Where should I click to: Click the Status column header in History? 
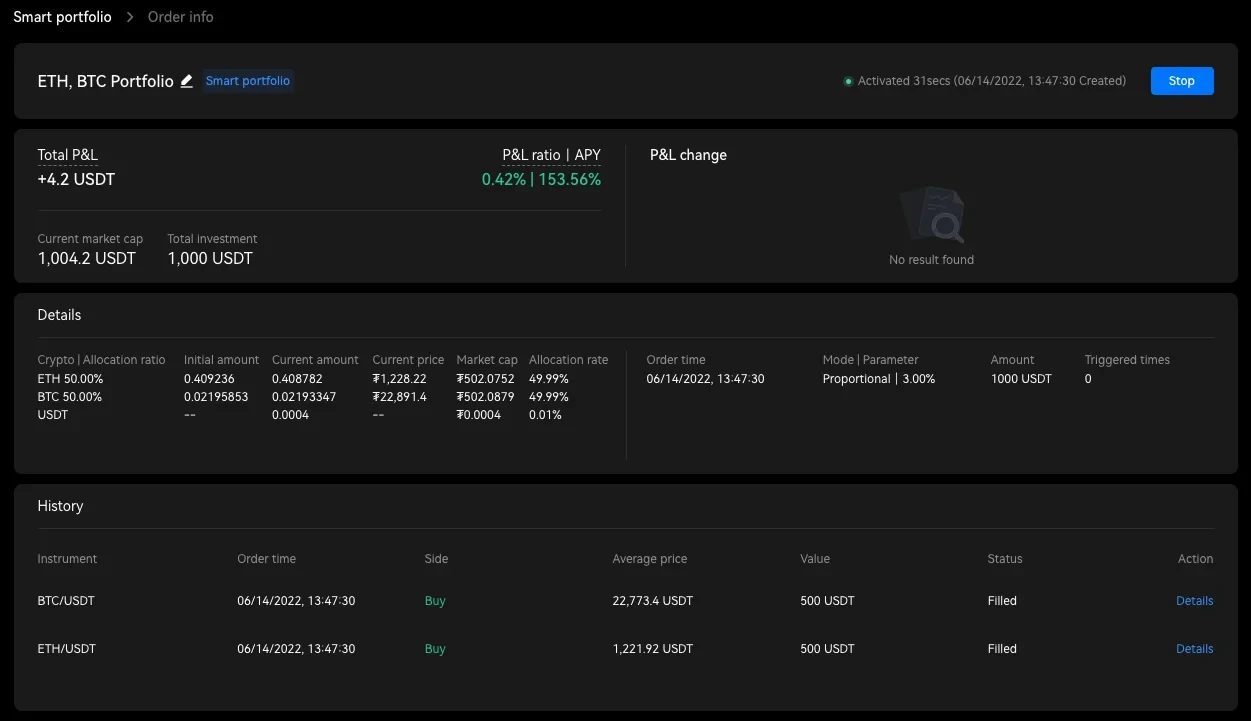[1005, 559]
